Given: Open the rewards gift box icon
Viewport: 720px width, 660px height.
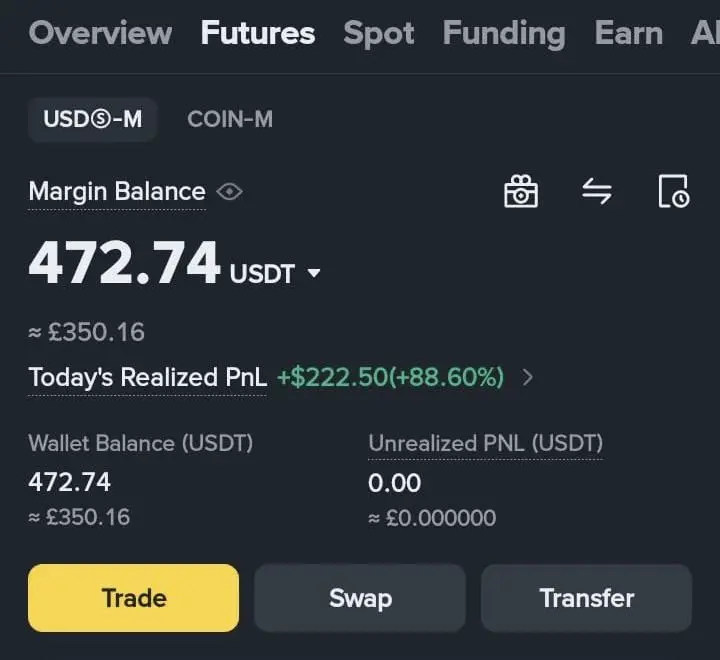Looking at the screenshot, I should click(521, 192).
